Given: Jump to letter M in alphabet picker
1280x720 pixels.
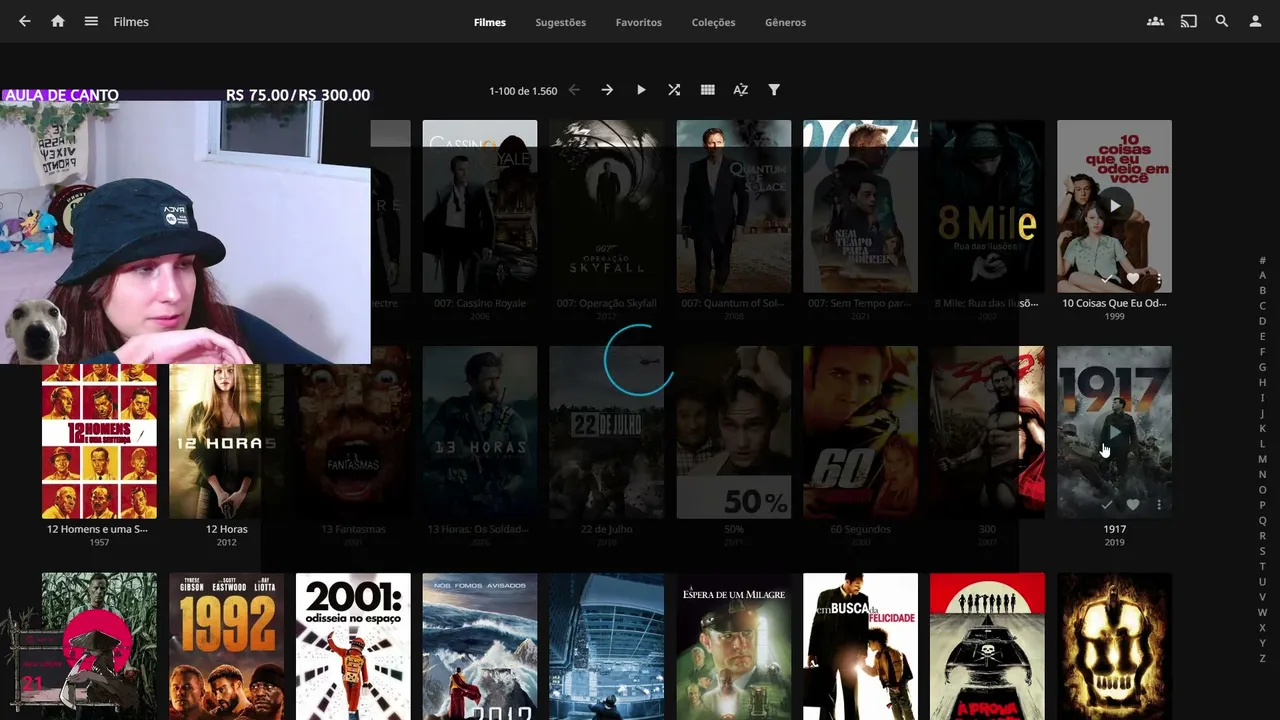Looking at the screenshot, I should pos(1263,459).
